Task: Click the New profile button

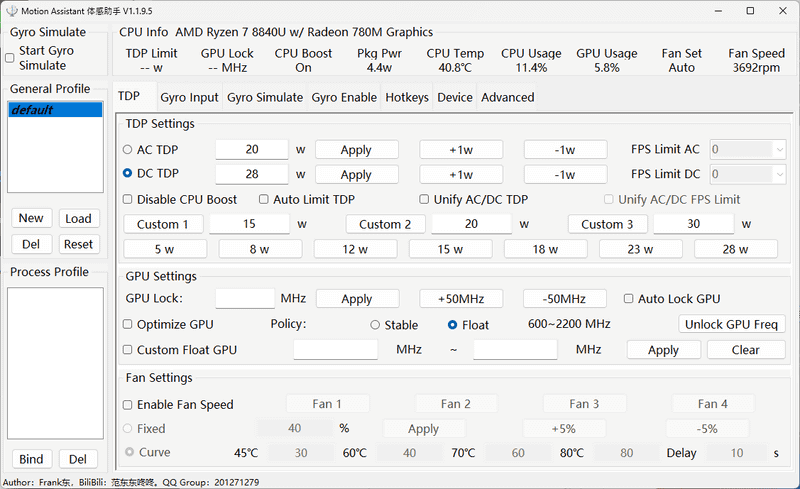Action: (x=31, y=218)
